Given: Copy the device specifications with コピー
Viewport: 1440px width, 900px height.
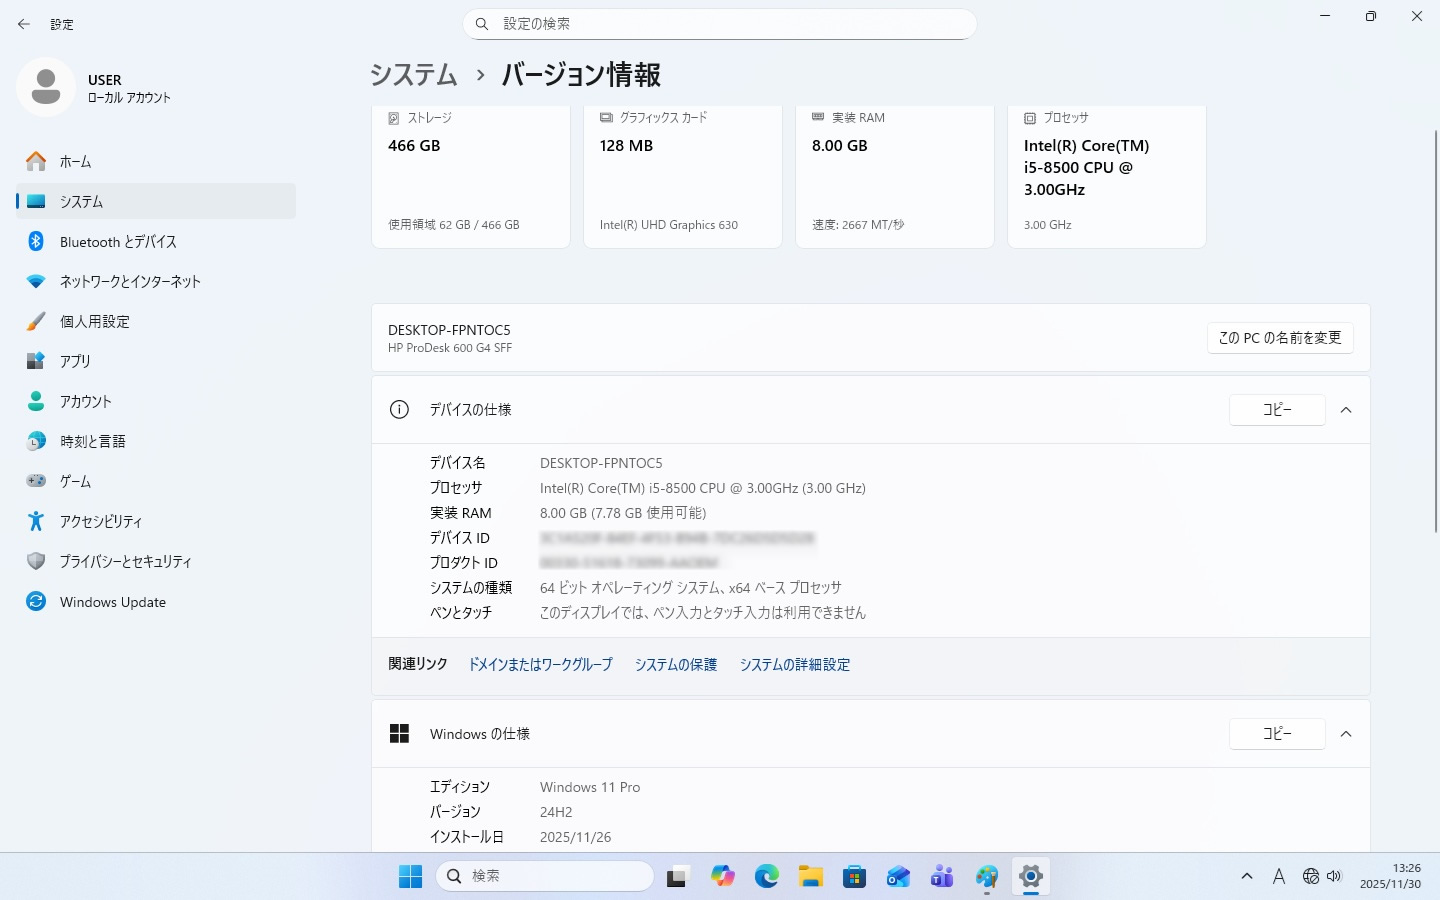Looking at the screenshot, I should [1277, 410].
